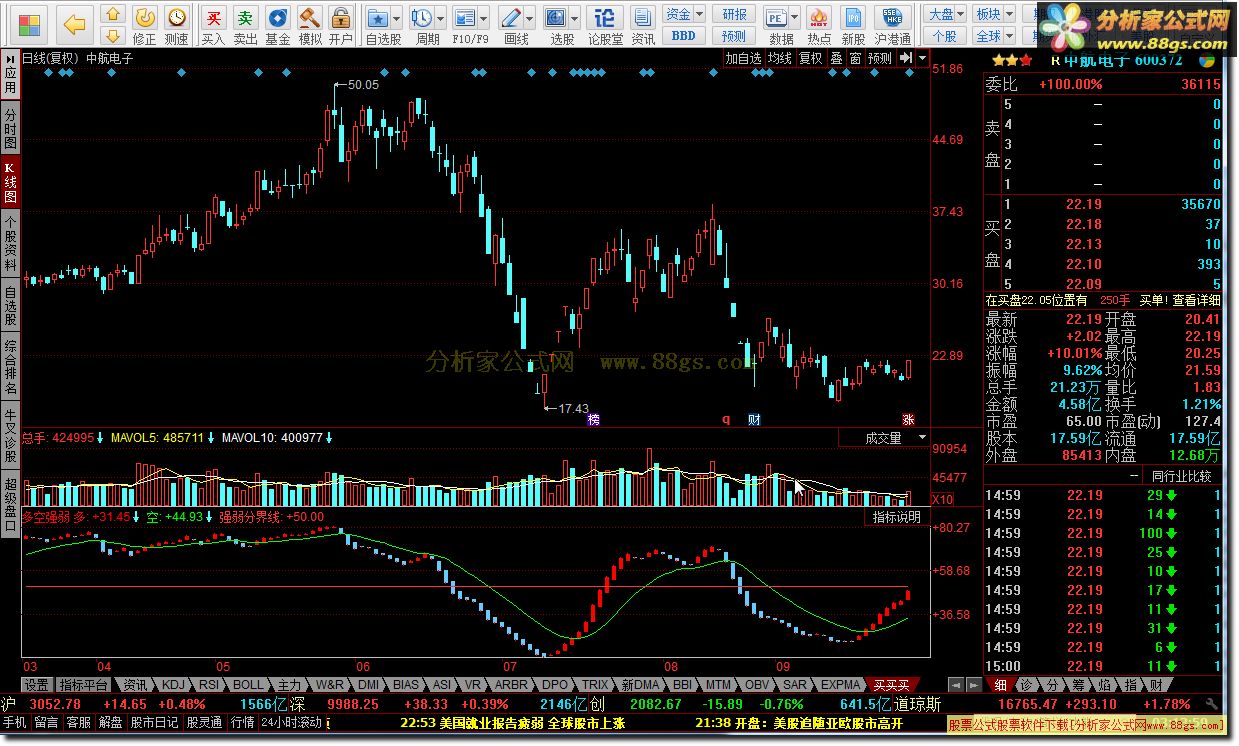
Task: Expand the 画线 drawing tools dropdown
Action: pos(528,17)
